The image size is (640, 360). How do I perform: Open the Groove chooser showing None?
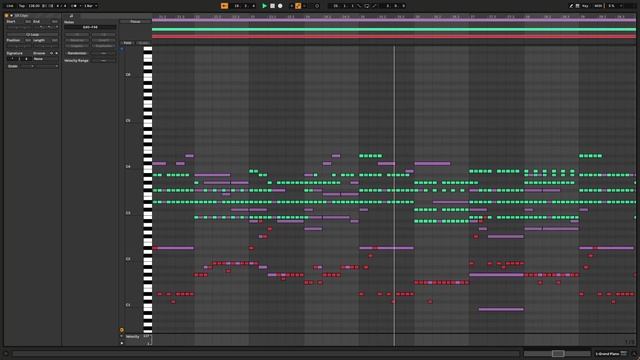45,59
